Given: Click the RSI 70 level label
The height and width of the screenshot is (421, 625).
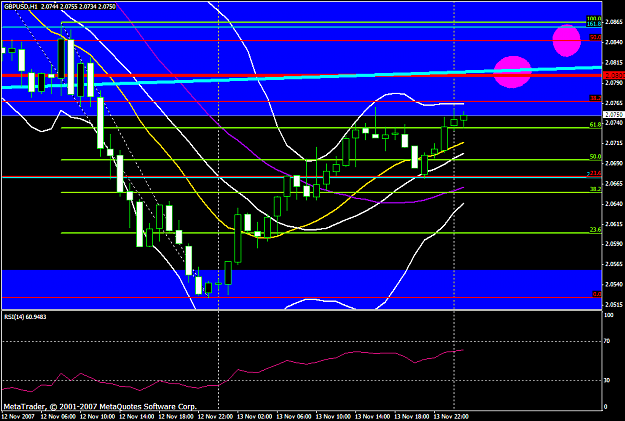Looking at the screenshot, I should click(607, 341).
